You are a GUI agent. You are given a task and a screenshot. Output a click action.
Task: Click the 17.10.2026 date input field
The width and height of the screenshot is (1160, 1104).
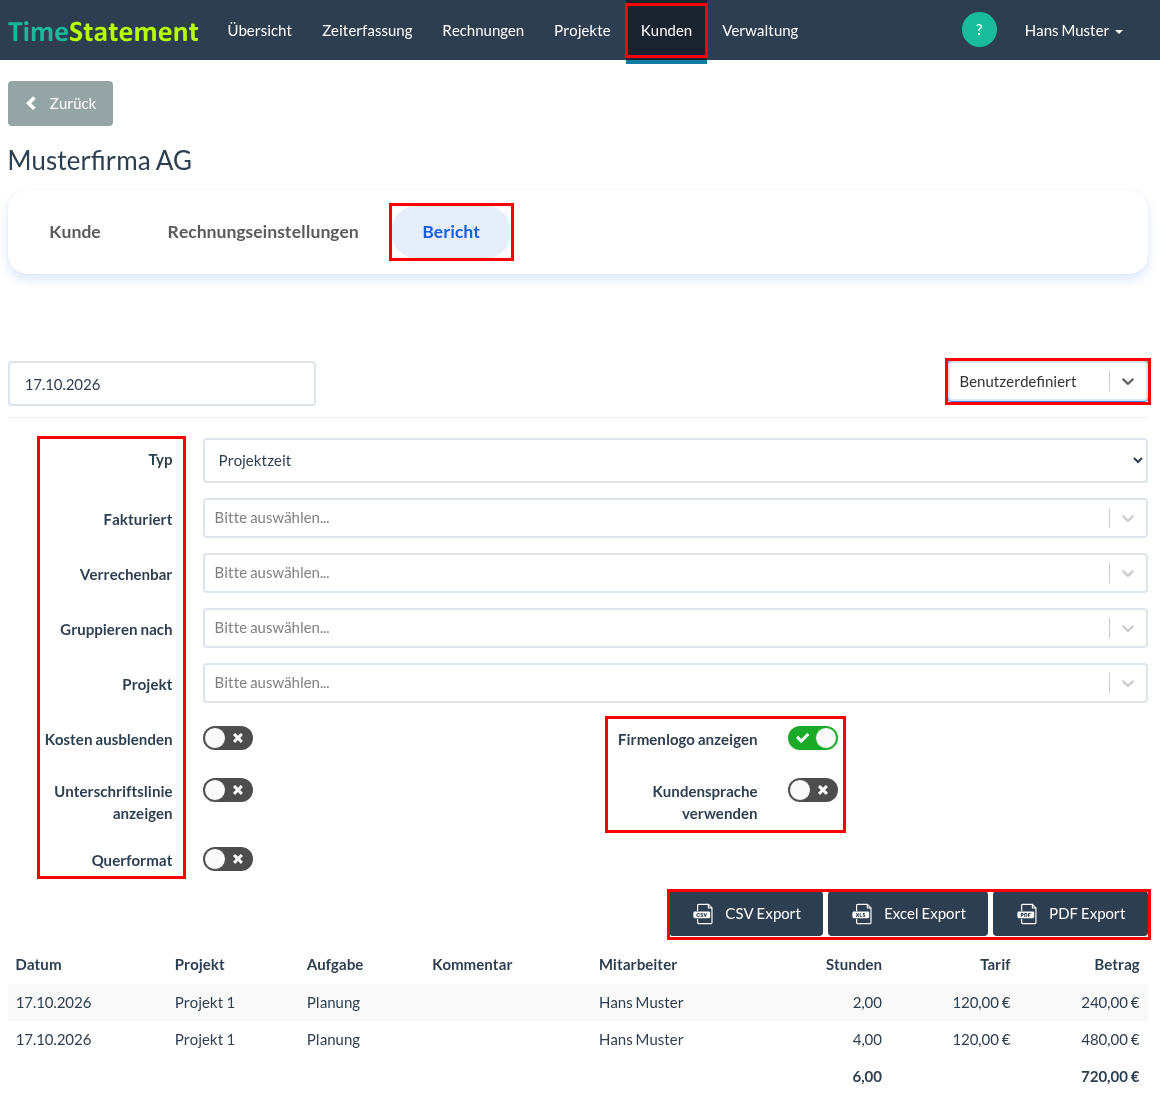click(x=162, y=384)
